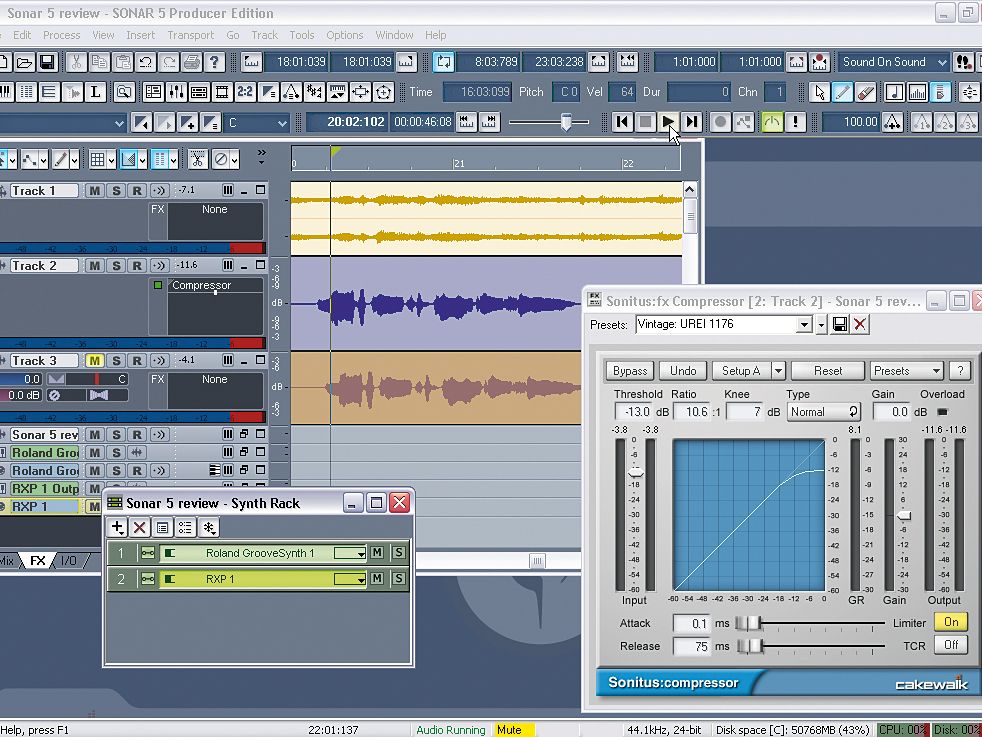982x737 pixels.
Task: Arm Track 1 for recording
Action: pos(137,190)
